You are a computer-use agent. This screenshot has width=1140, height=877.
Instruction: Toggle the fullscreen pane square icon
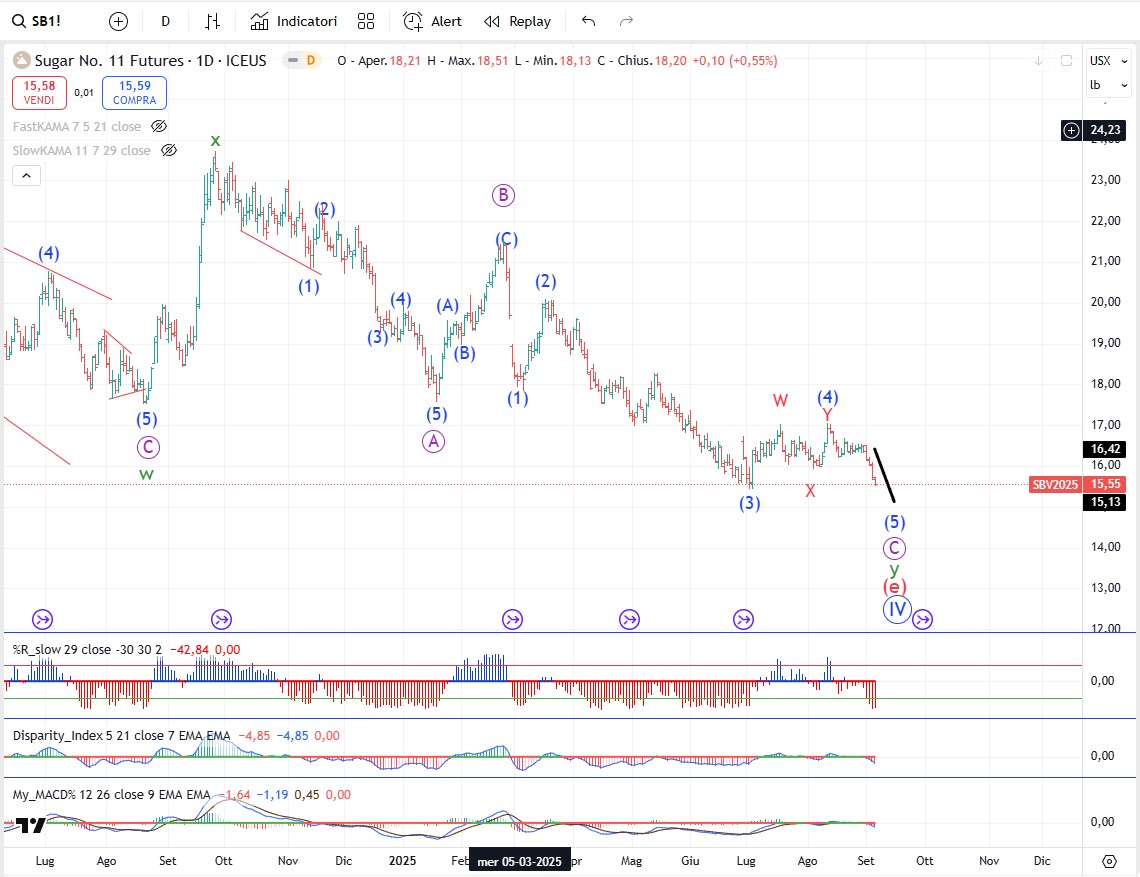click(1066, 61)
